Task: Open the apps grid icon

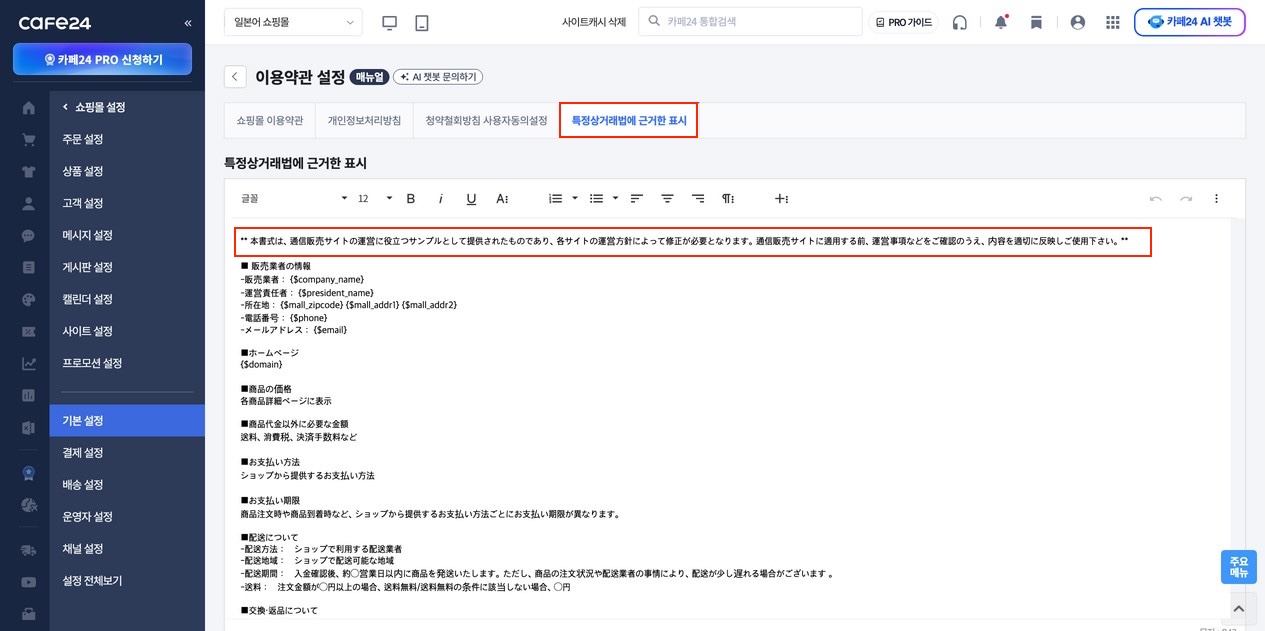Action: pyautogui.click(x=1113, y=22)
